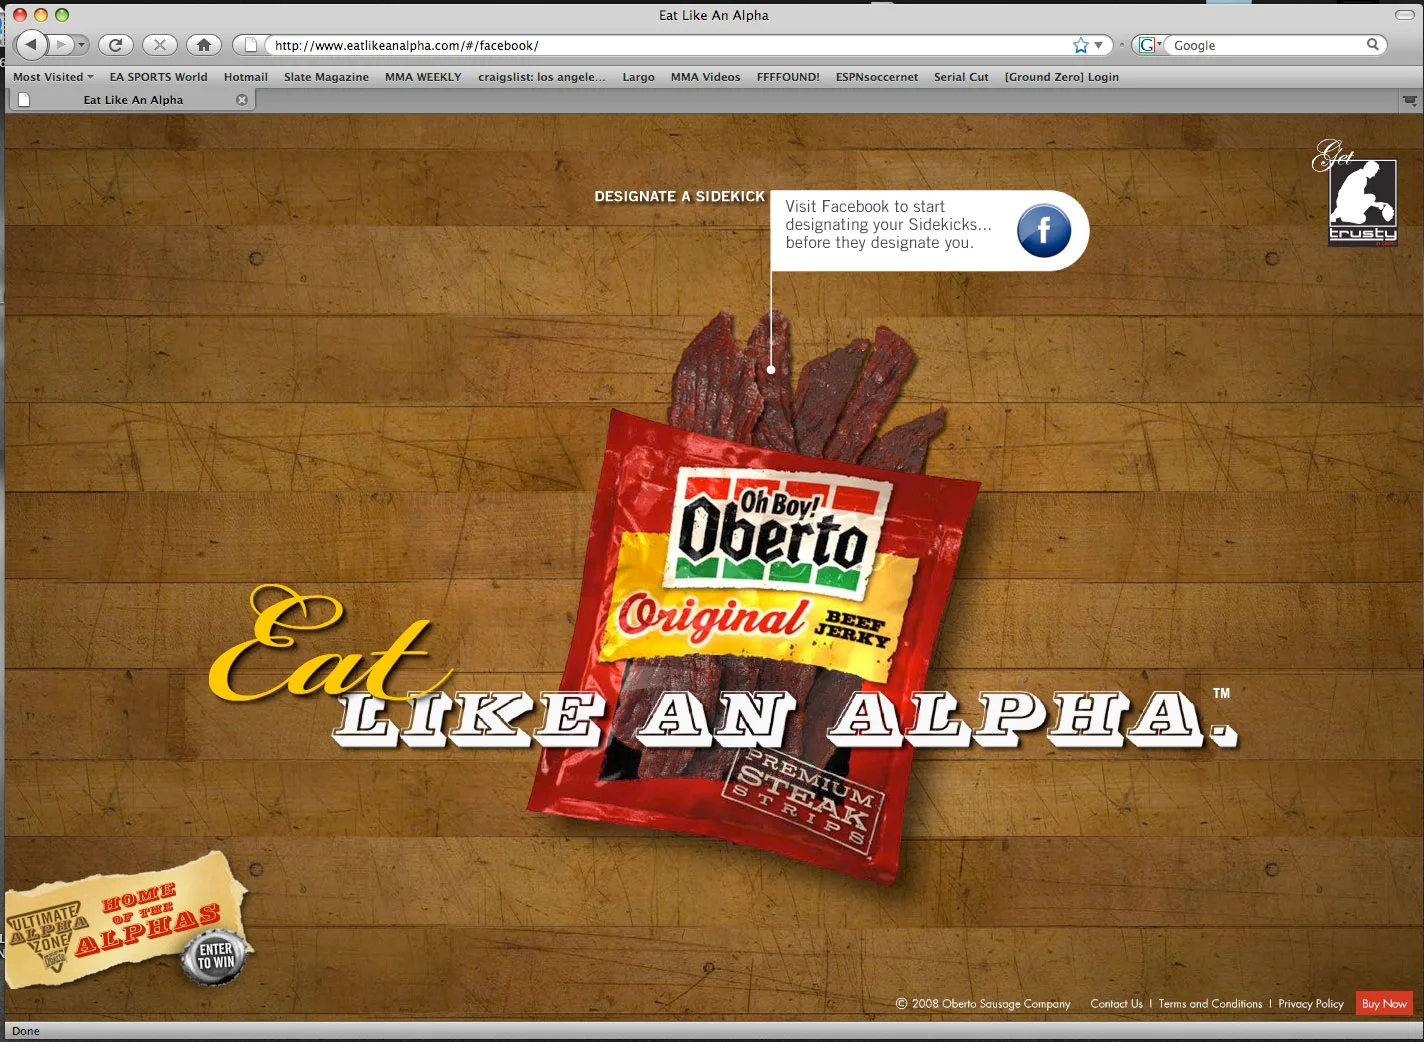Open the Terms and Conditions link
1424x1042 pixels.
click(1210, 1004)
